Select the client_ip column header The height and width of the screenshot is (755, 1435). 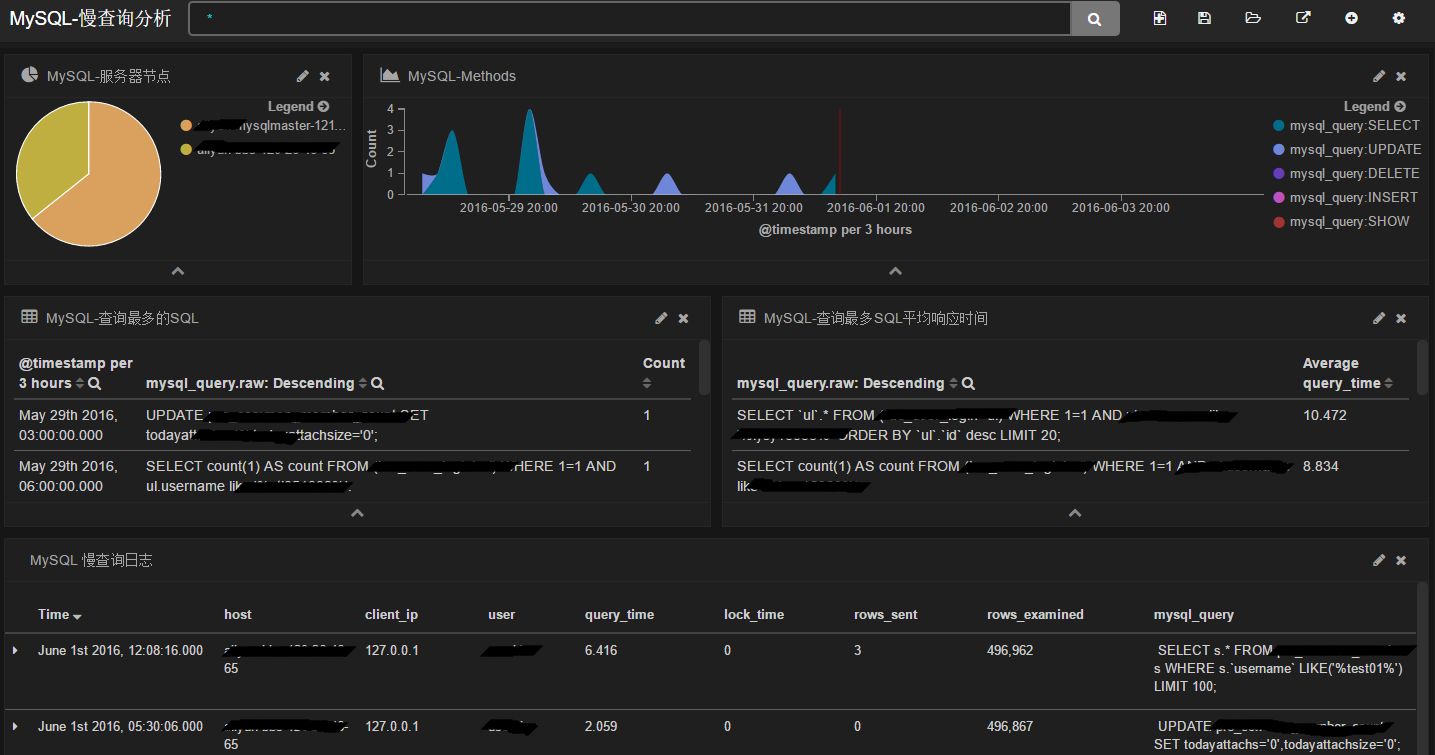pyautogui.click(x=391, y=615)
